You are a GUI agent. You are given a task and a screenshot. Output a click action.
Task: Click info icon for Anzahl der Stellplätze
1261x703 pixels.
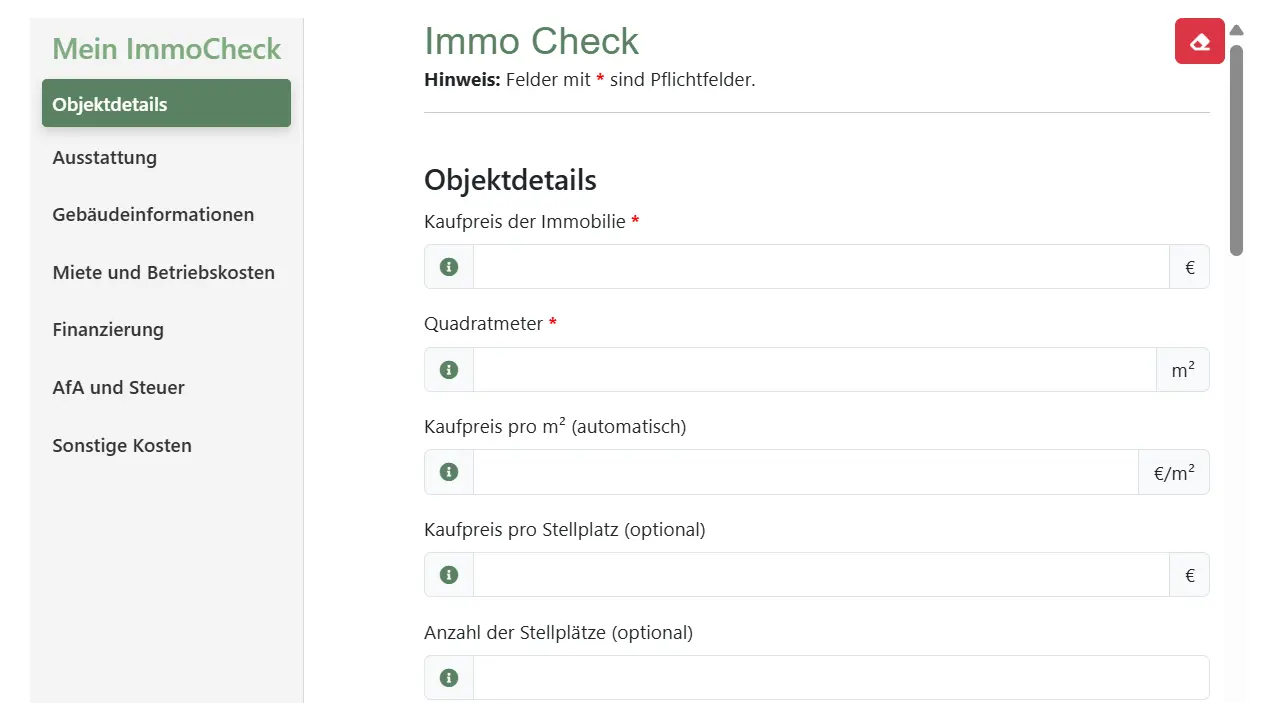(x=449, y=678)
